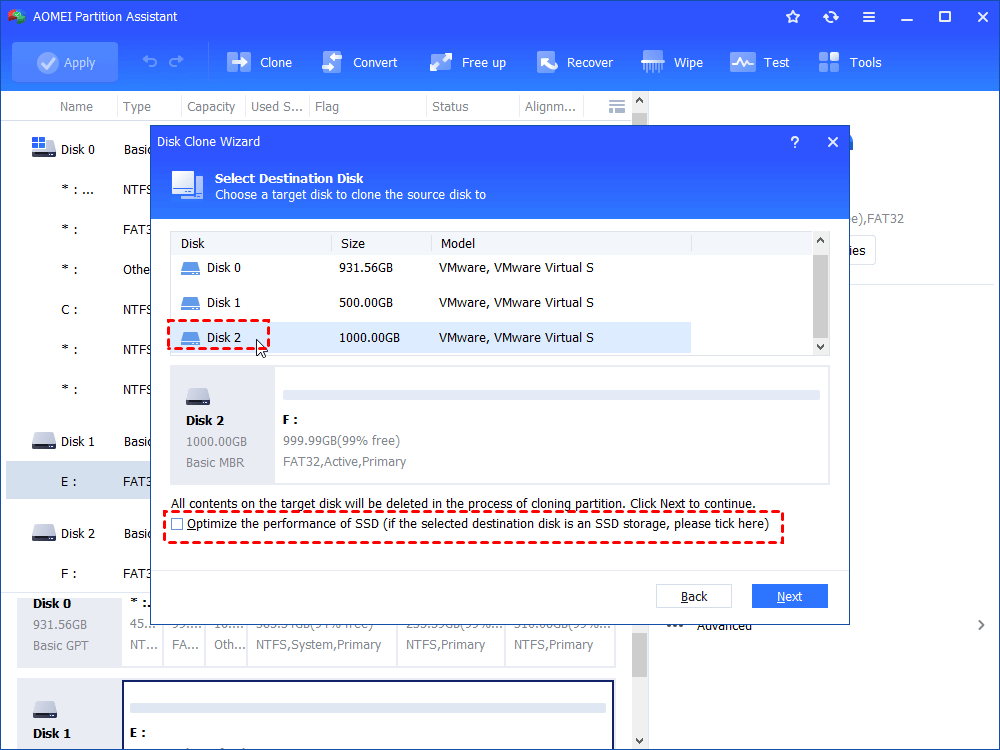Click Disk 1 block in bottom disk map
The width and height of the screenshot is (1000, 750).
tap(69, 714)
